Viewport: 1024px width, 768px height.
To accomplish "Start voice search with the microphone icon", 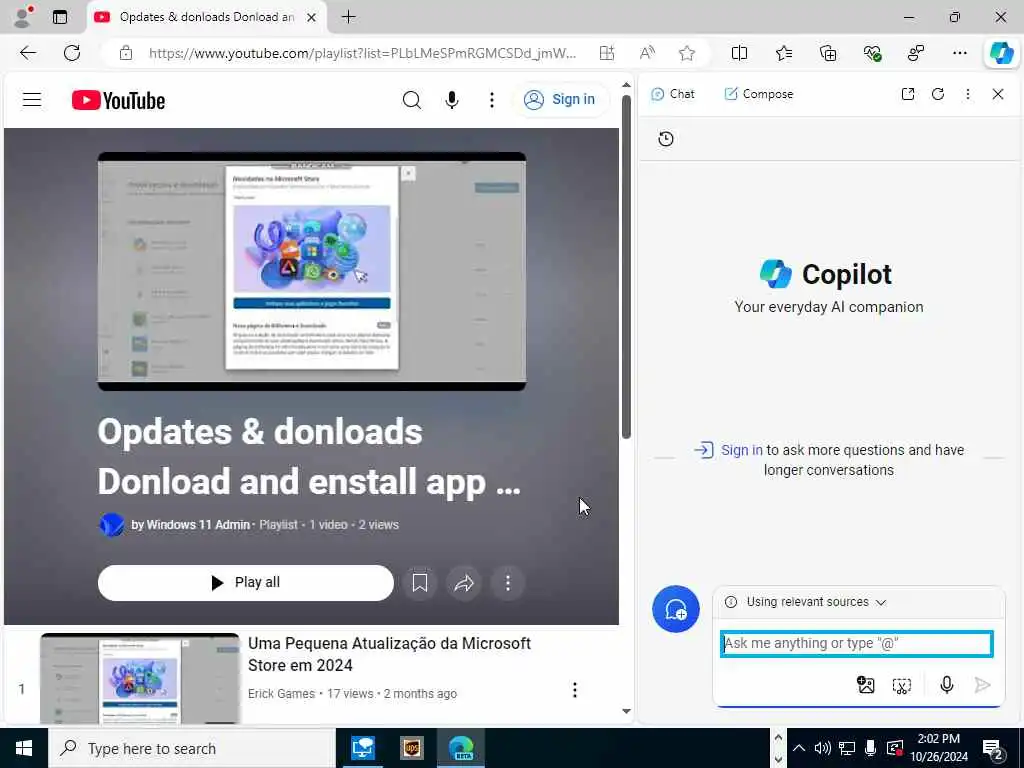I will point(451,100).
